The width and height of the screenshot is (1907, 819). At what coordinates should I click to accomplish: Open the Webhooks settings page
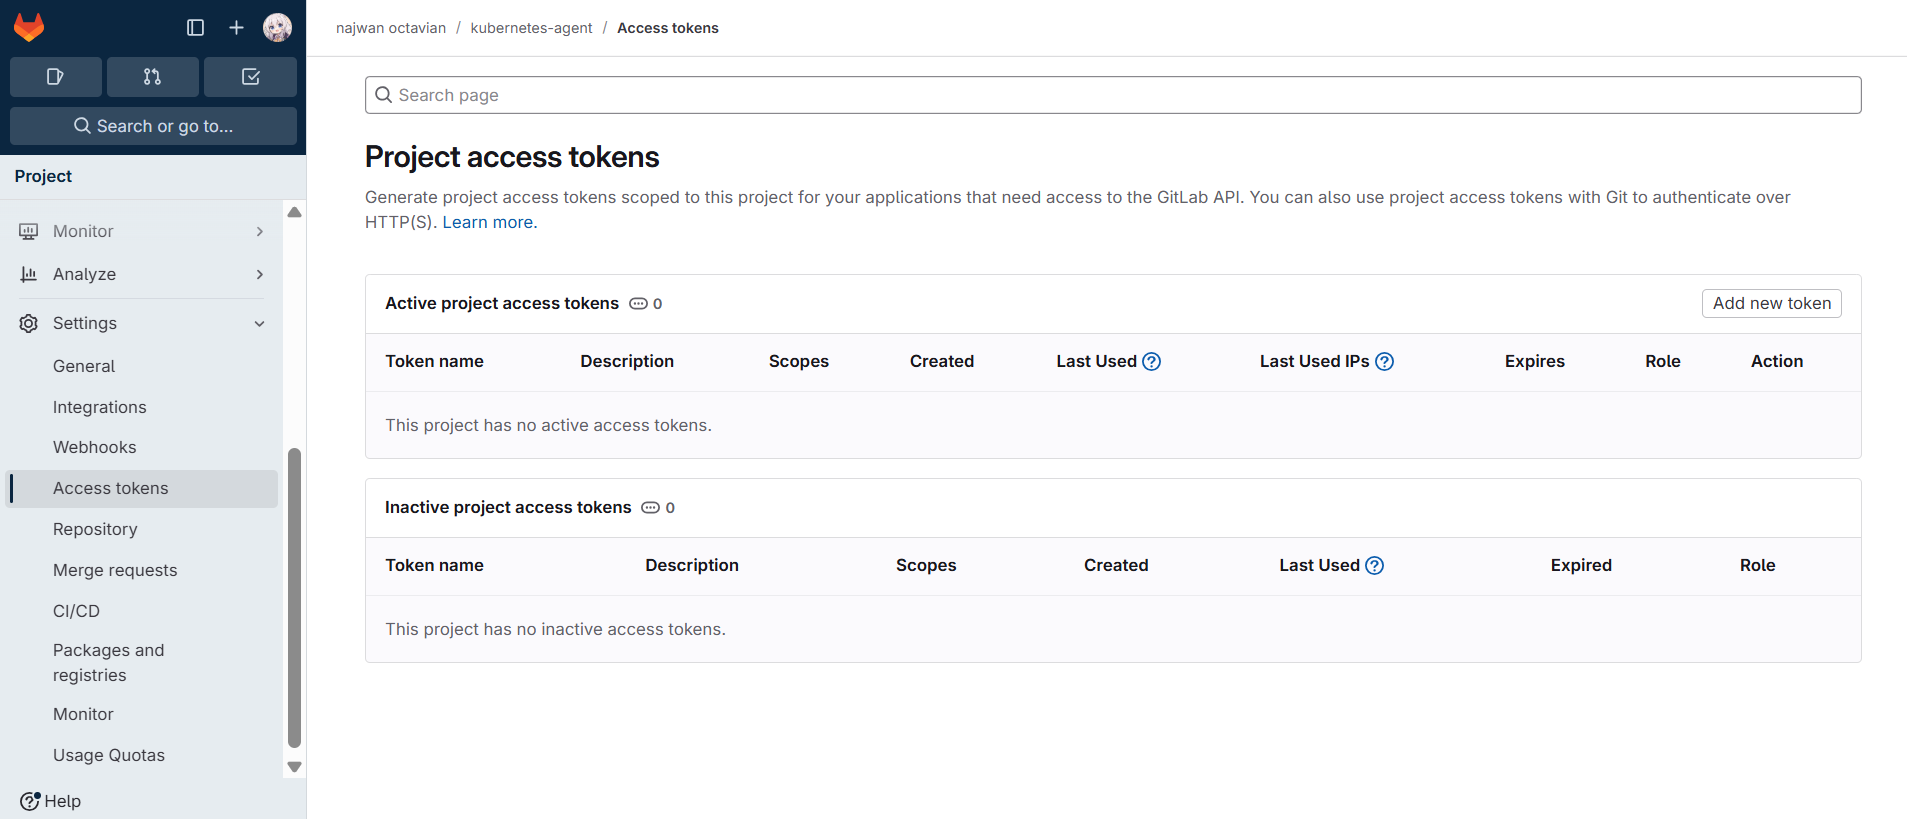pyautogui.click(x=94, y=447)
